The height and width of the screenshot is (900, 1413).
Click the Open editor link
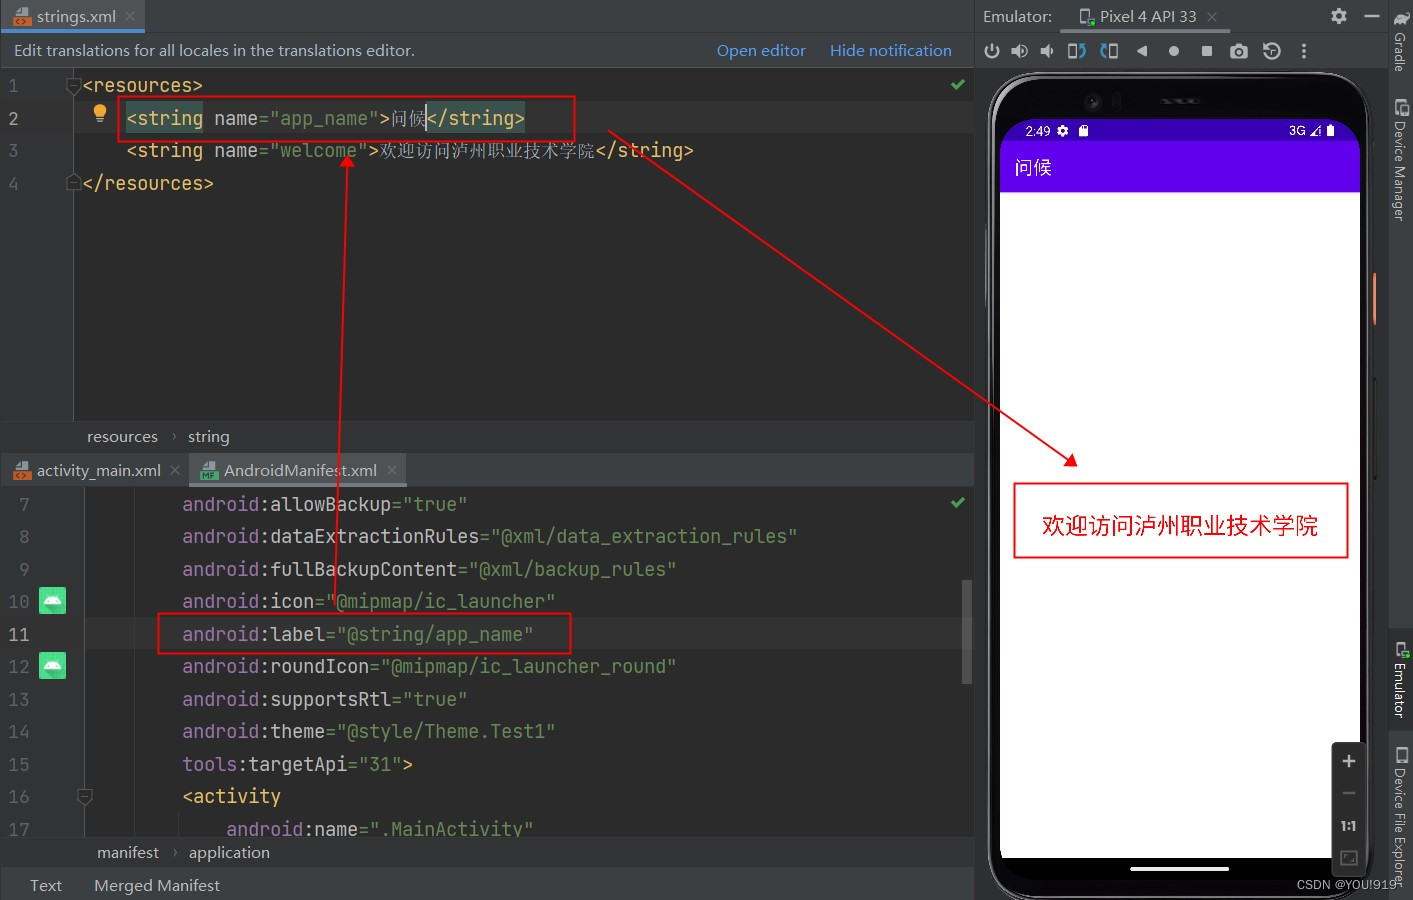tap(761, 50)
